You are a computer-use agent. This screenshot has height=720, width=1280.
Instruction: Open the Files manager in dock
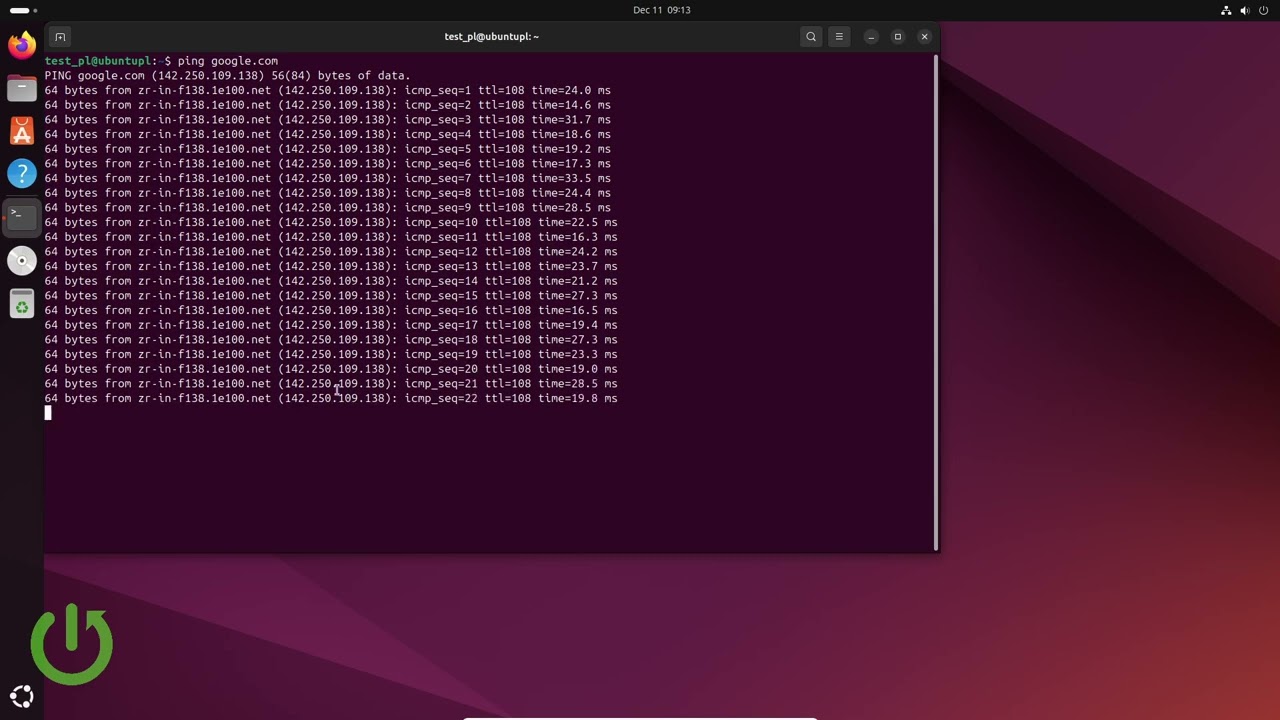21,88
